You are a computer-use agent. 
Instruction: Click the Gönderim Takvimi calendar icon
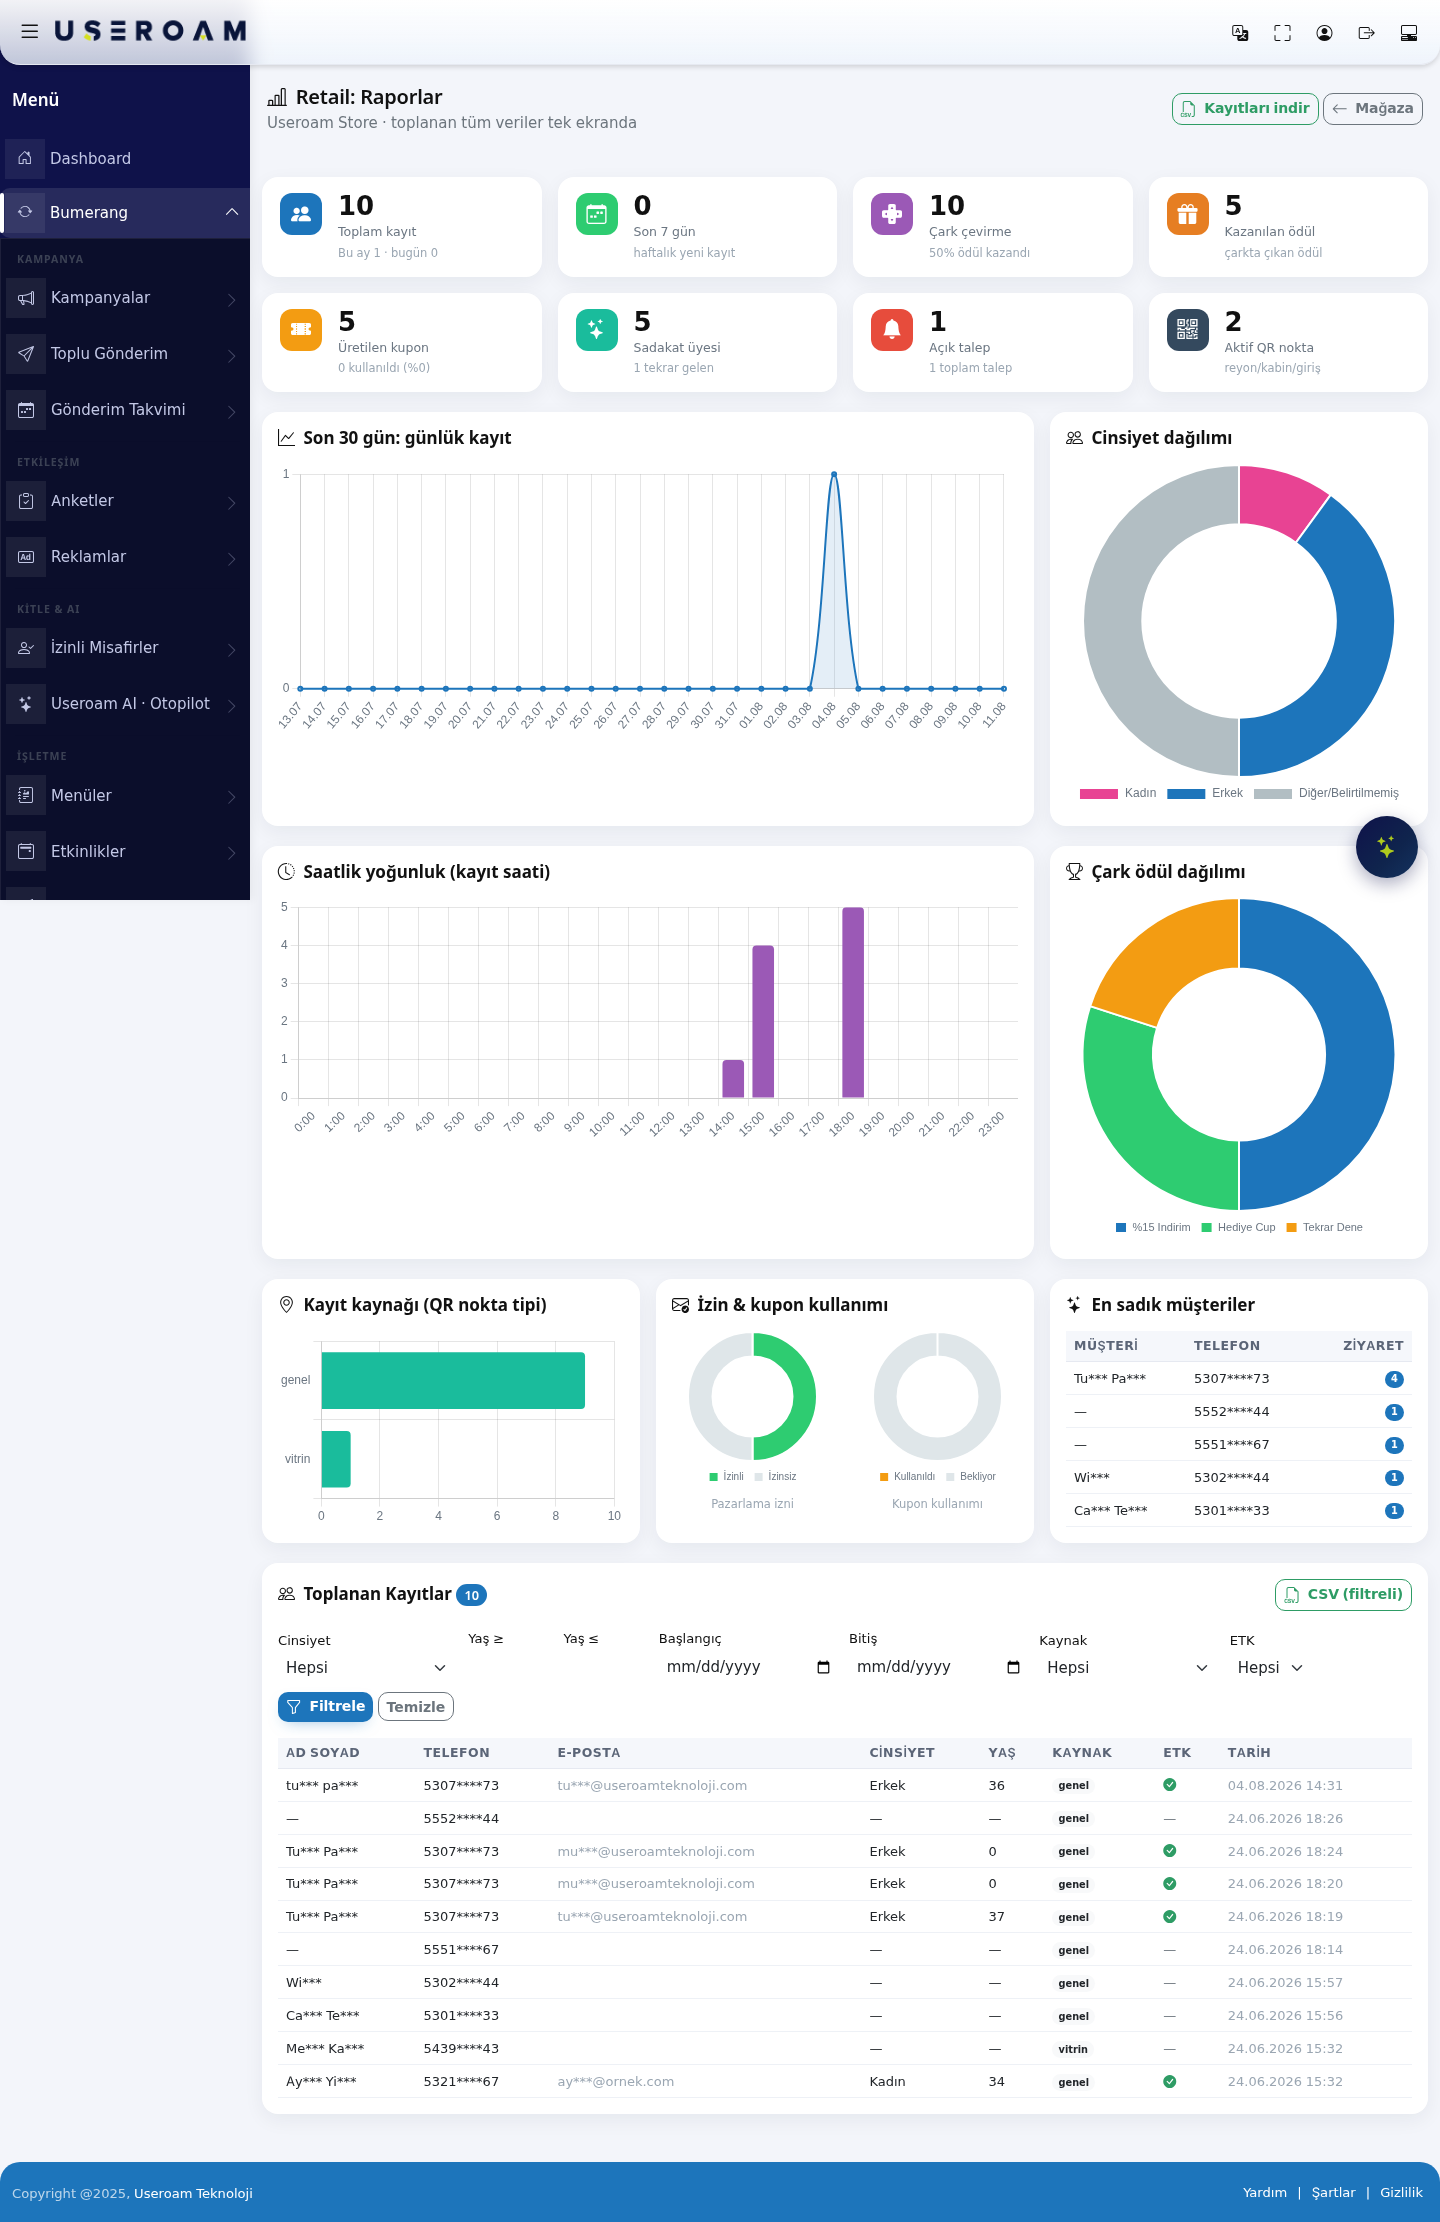[x=26, y=410]
